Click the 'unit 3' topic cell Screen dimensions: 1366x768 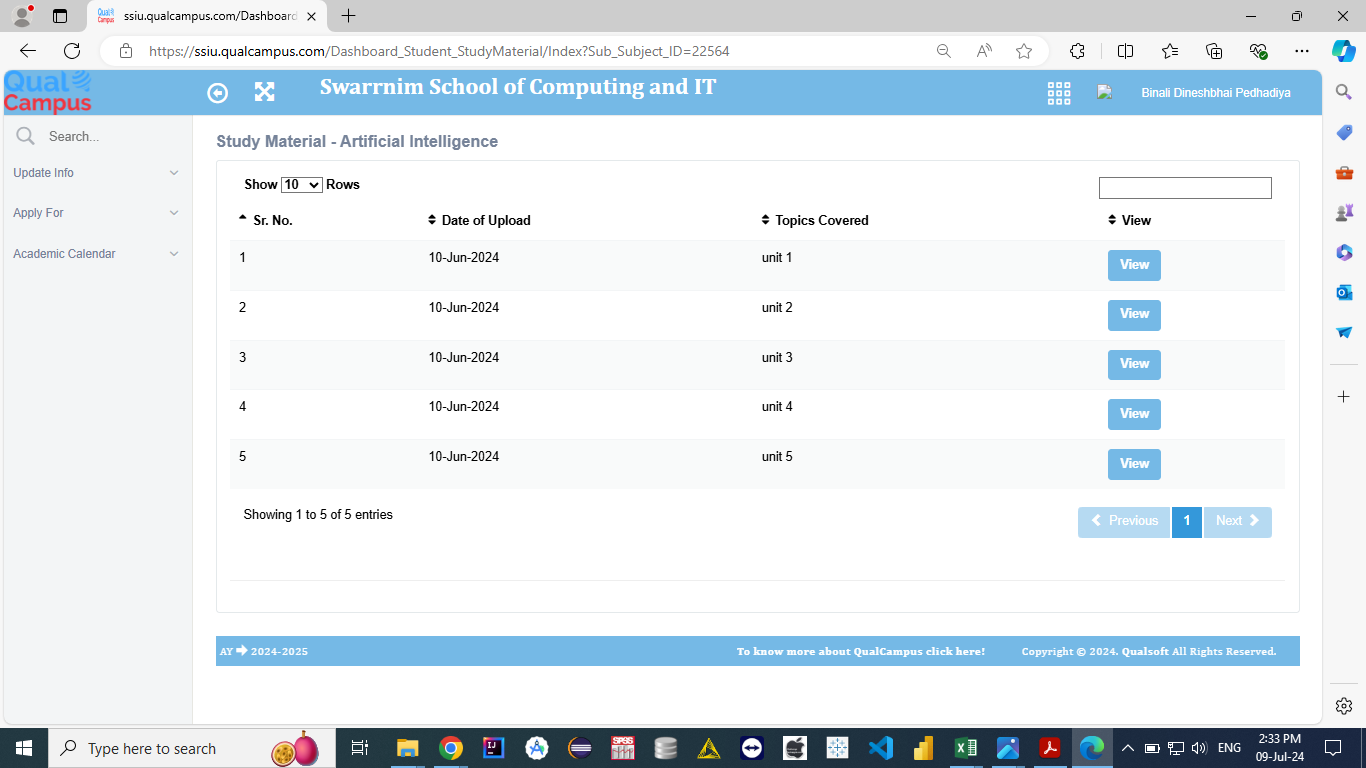777,357
